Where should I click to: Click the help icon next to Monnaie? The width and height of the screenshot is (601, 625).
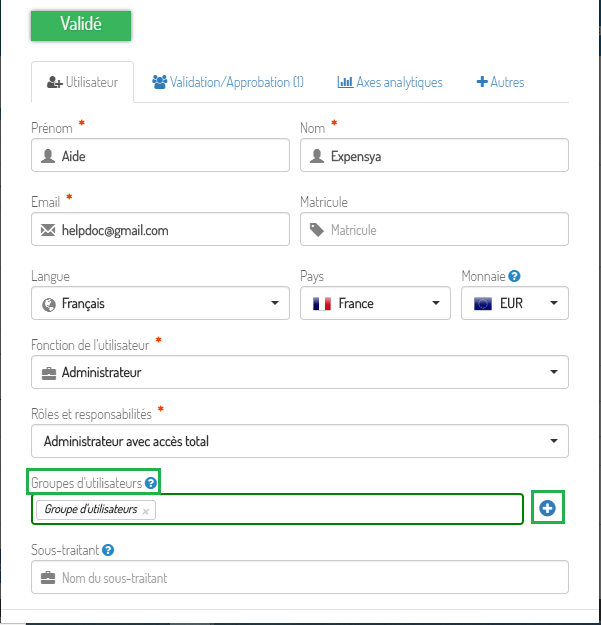tap(515, 276)
